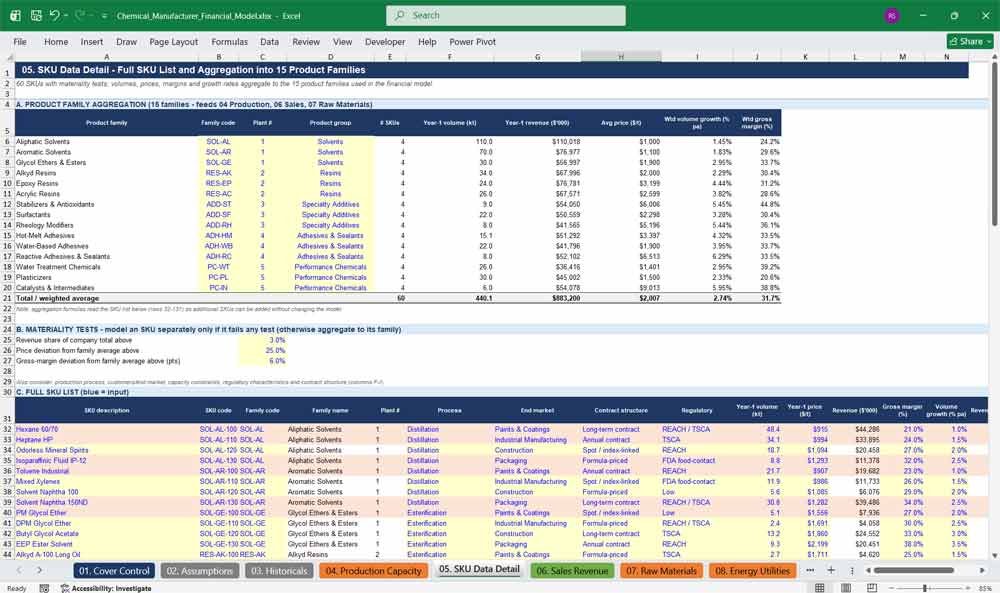Click the vertical scrollbar down arrow
Viewport: 1000px width, 593px height.
coord(994,555)
